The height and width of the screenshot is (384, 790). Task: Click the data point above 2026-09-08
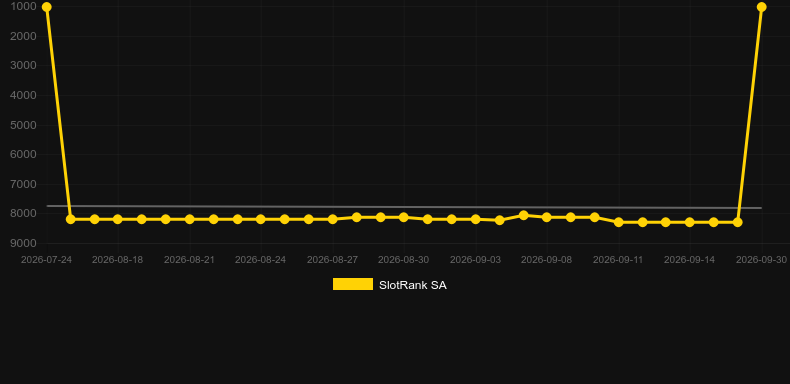tap(547, 217)
